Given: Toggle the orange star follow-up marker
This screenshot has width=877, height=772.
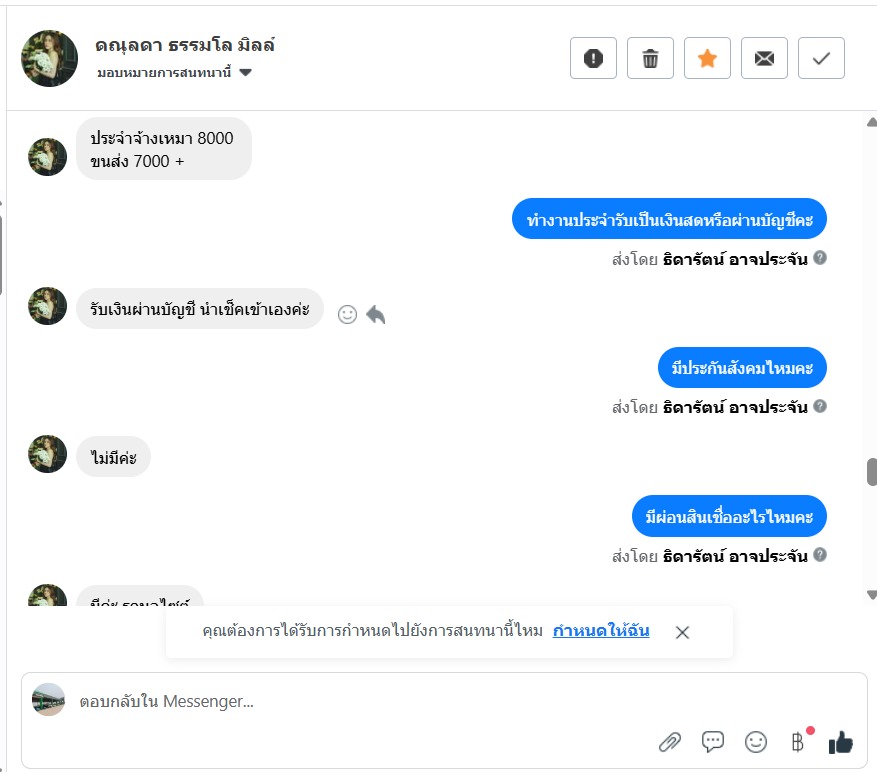Looking at the screenshot, I should point(707,58).
